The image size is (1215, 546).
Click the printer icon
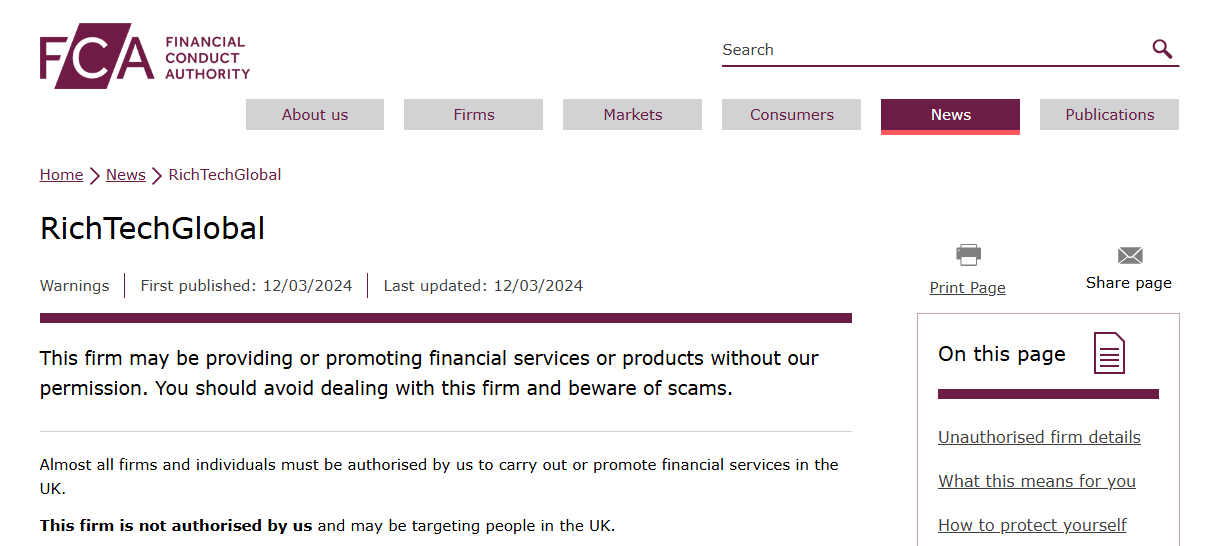[x=968, y=255]
